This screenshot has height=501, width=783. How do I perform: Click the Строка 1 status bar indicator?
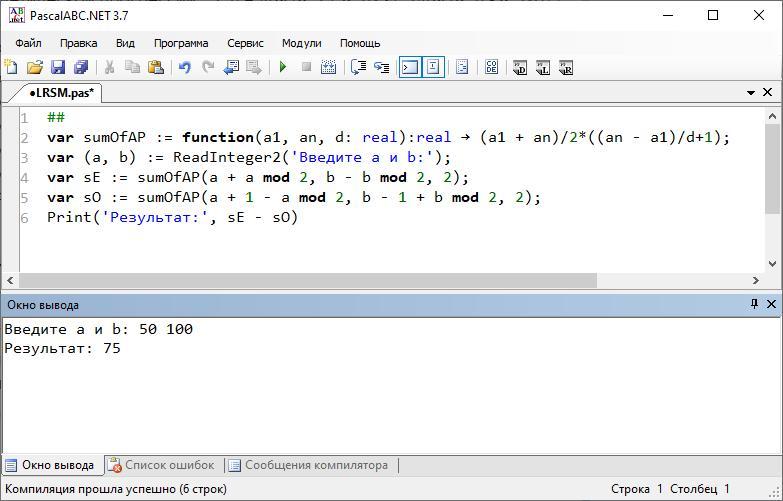click(x=637, y=489)
